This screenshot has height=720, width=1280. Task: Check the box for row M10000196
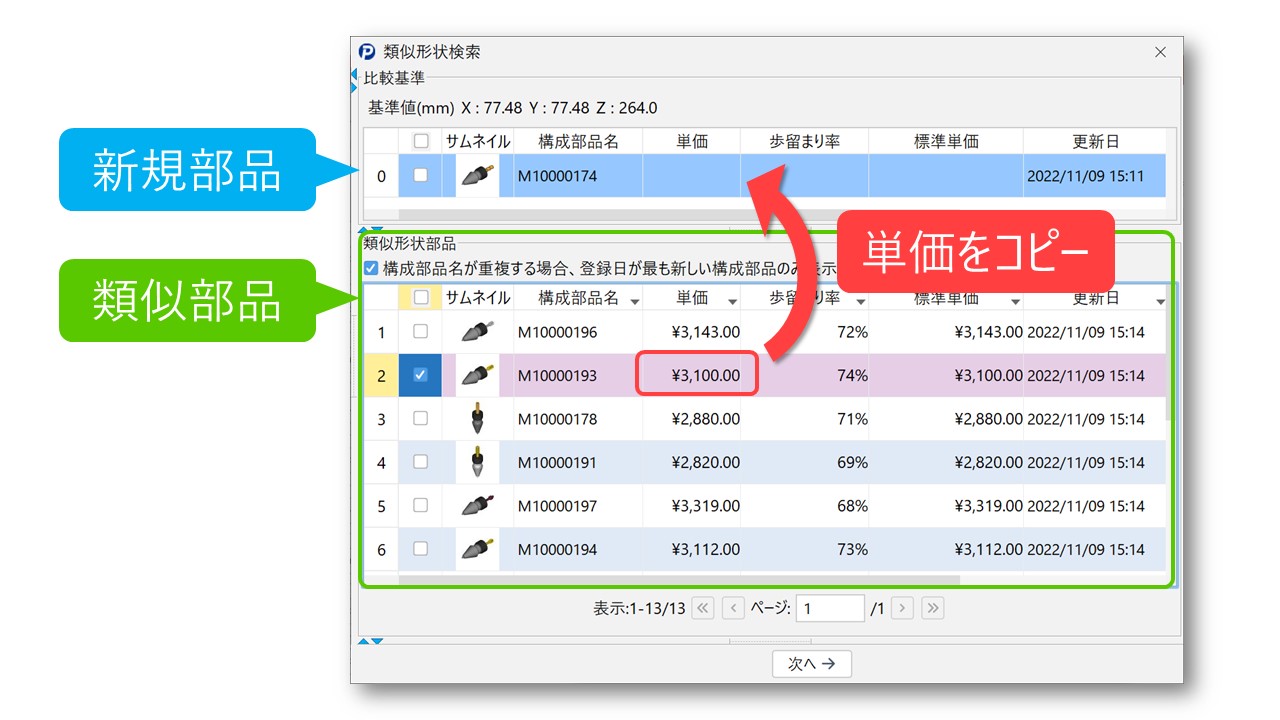pos(420,331)
